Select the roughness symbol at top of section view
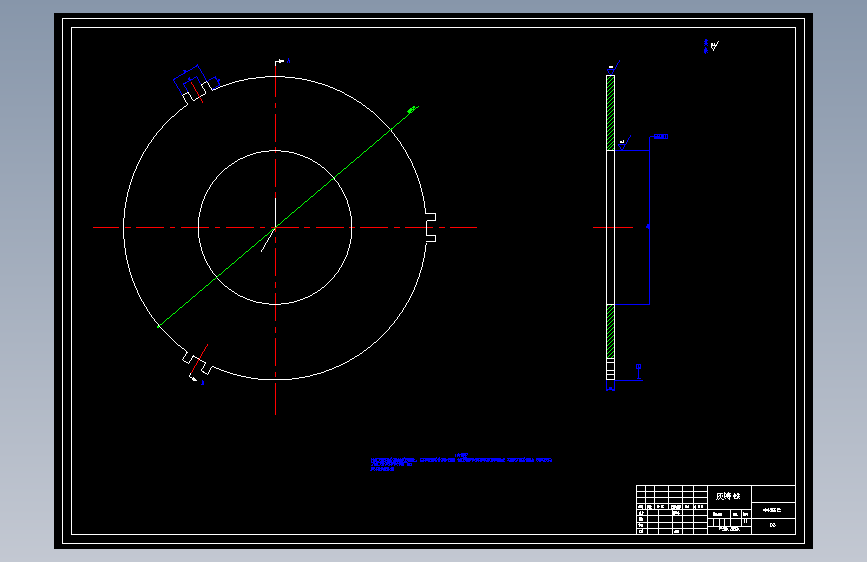 click(x=614, y=67)
